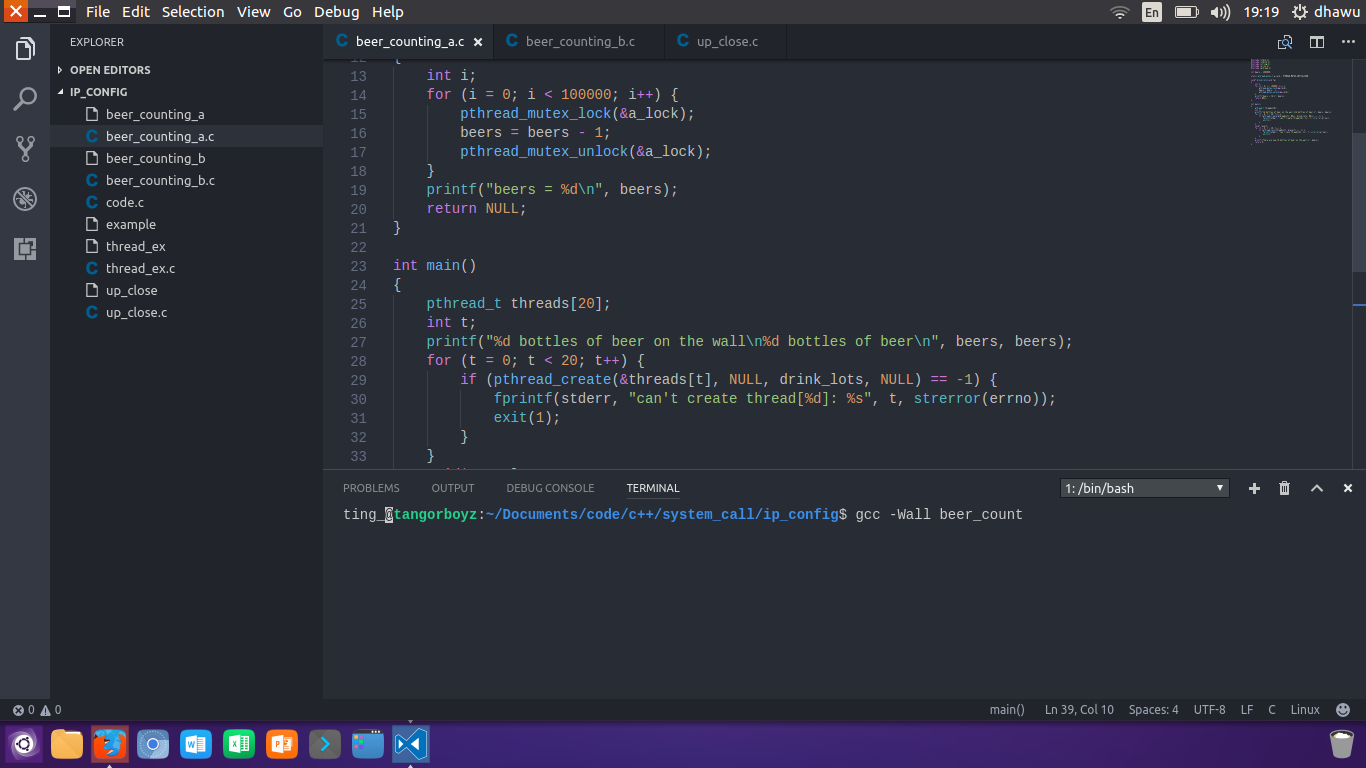The height and width of the screenshot is (768, 1366).
Task: Open the Debug view icon
Action: pos(25,199)
